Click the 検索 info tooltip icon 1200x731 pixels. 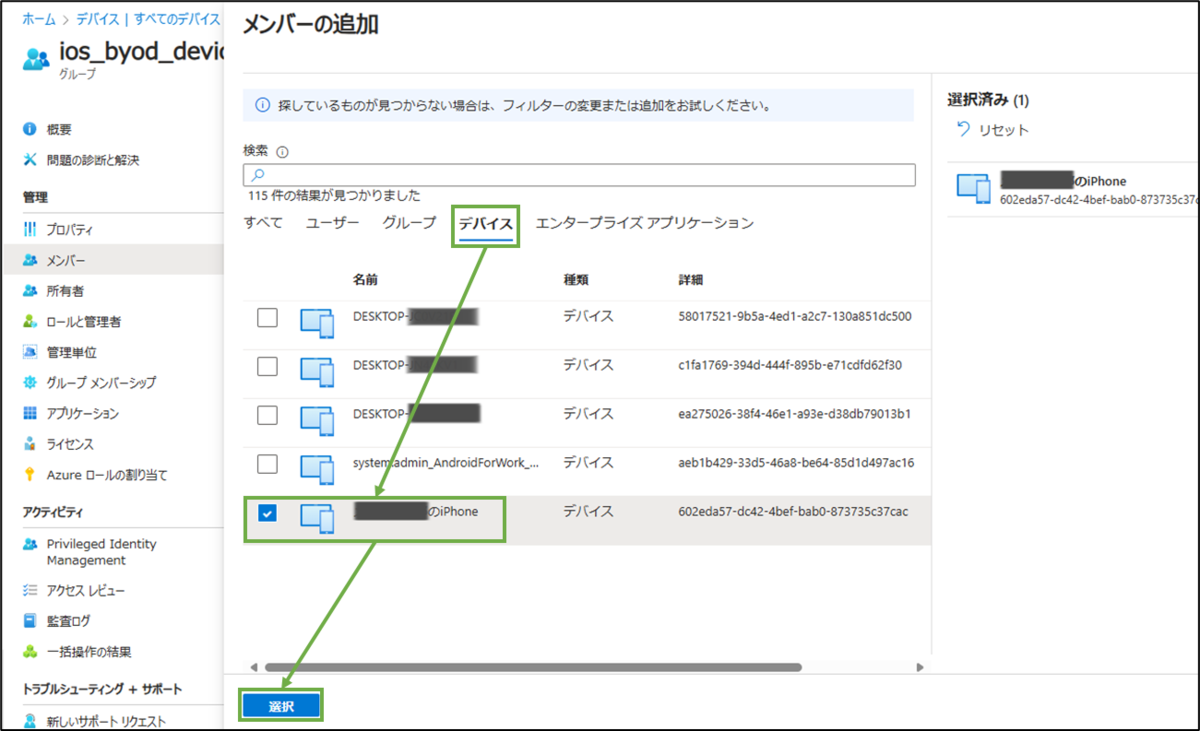coord(282,152)
